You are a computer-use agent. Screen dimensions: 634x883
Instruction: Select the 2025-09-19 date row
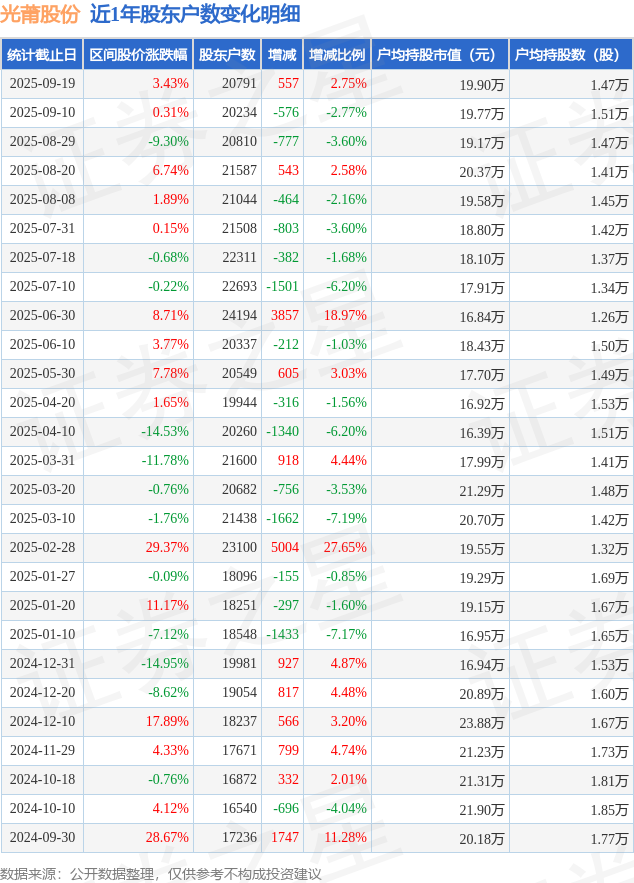tap(42, 84)
